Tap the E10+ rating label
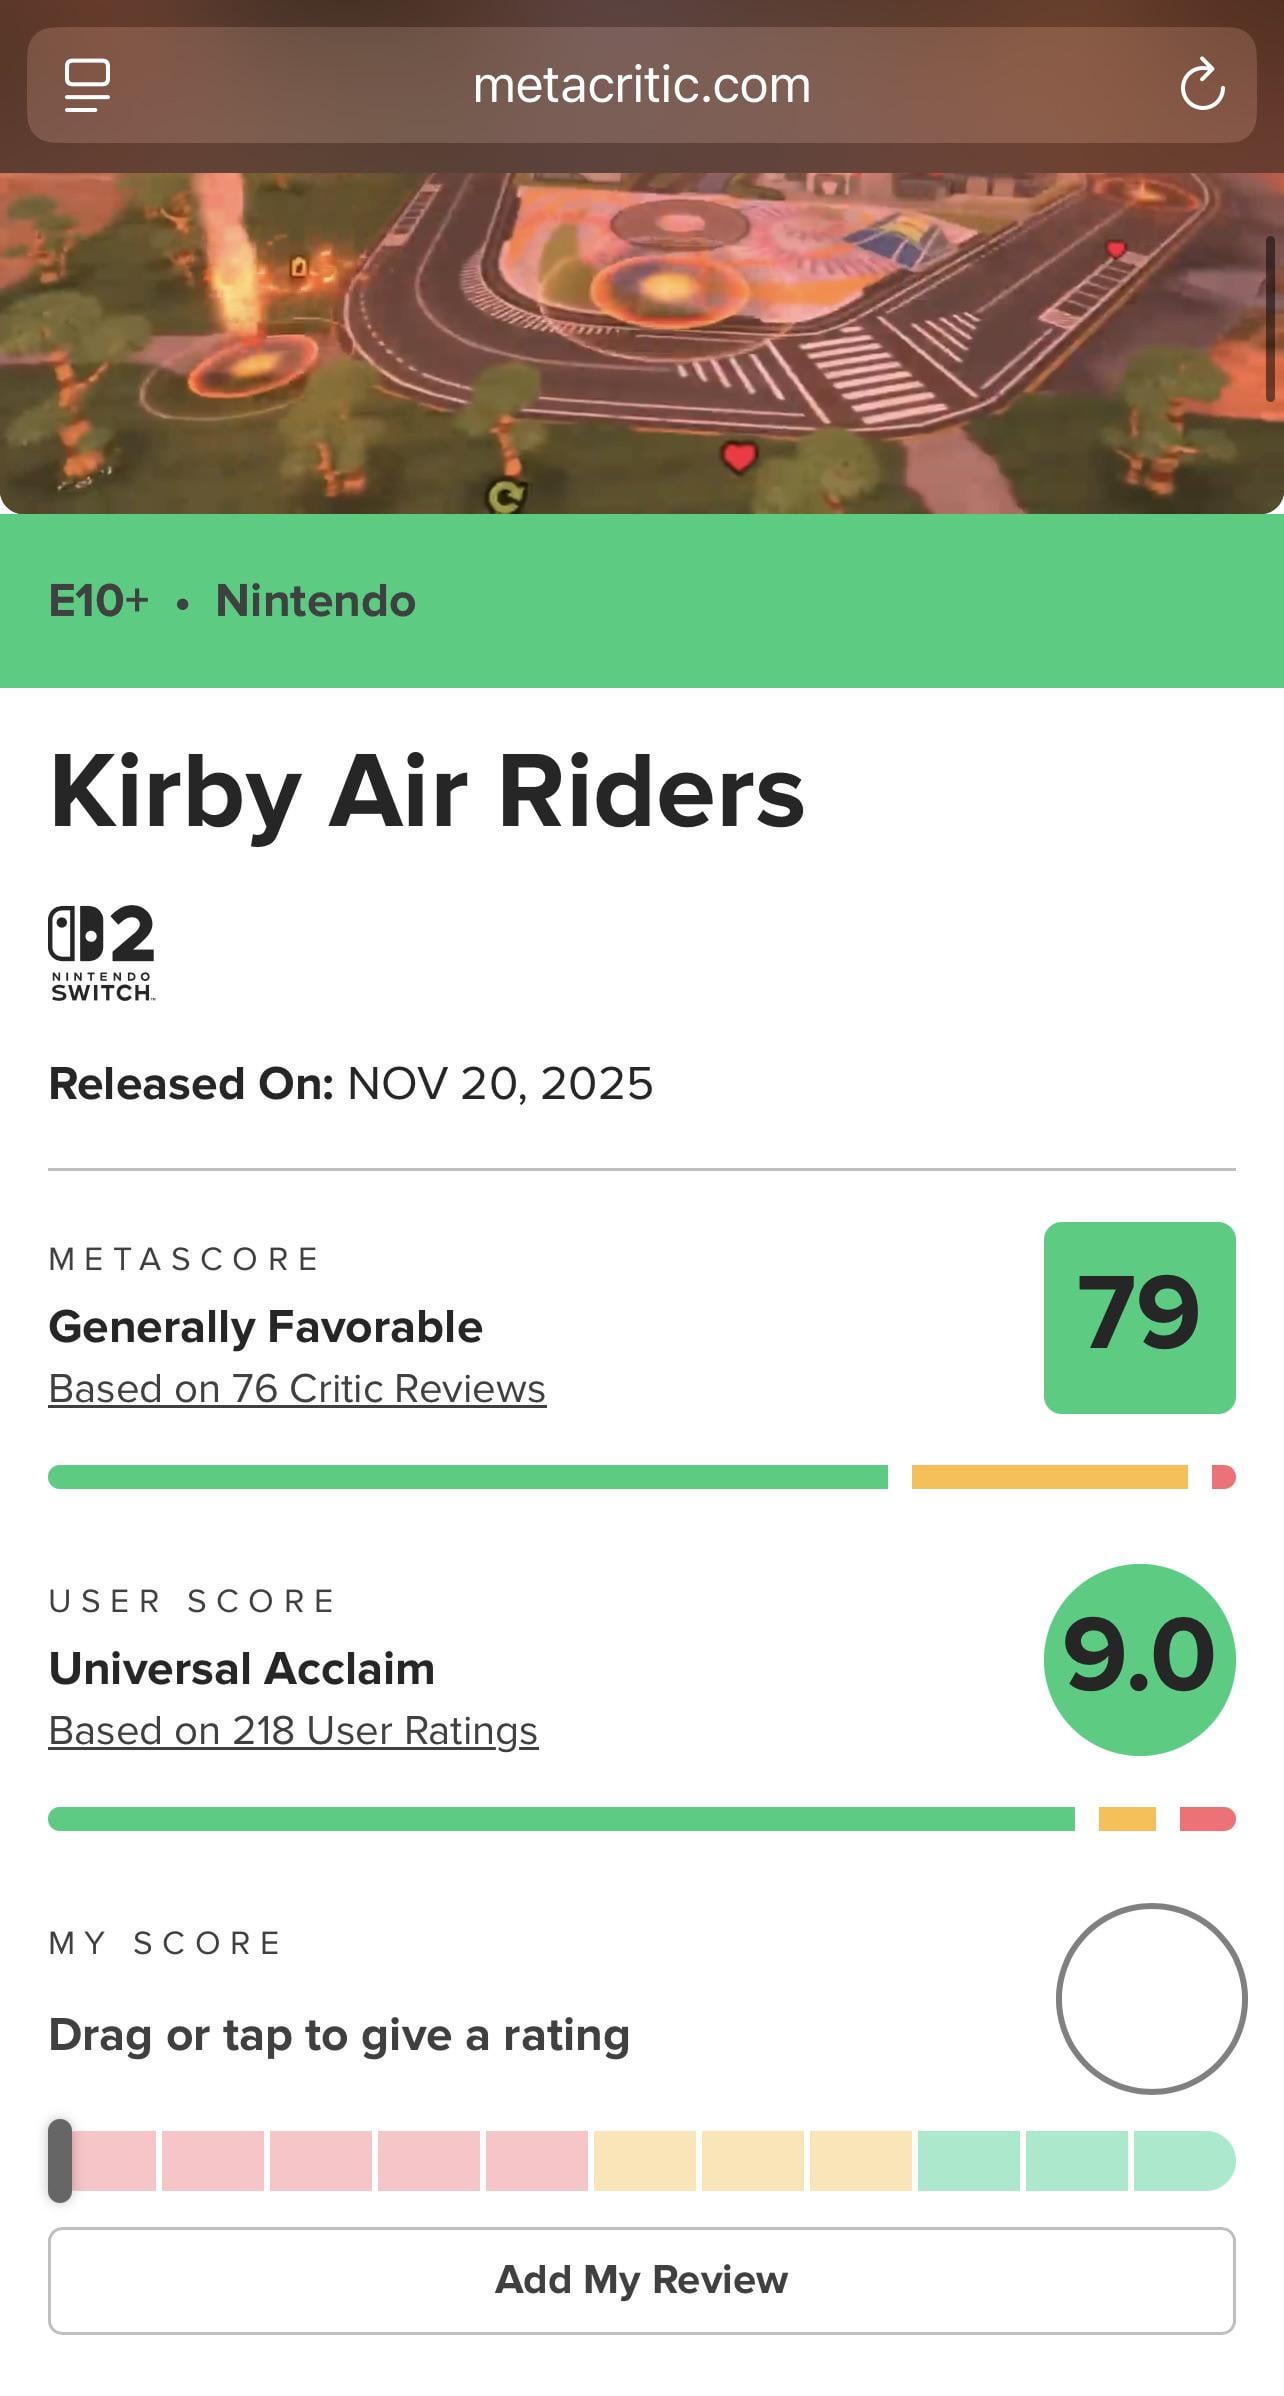The image size is (1284, 2396). click(x=99, y=601)
